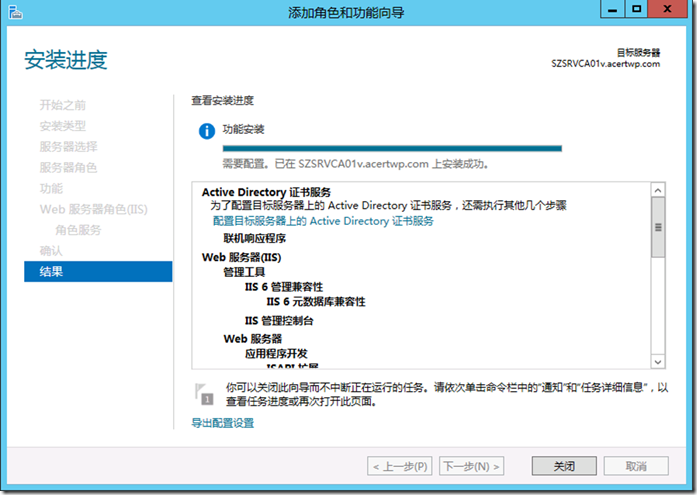This screenshot has height=495, width=697.
Task: Click the blue information icon beside 功能安装
Action: tap(207, 131)
